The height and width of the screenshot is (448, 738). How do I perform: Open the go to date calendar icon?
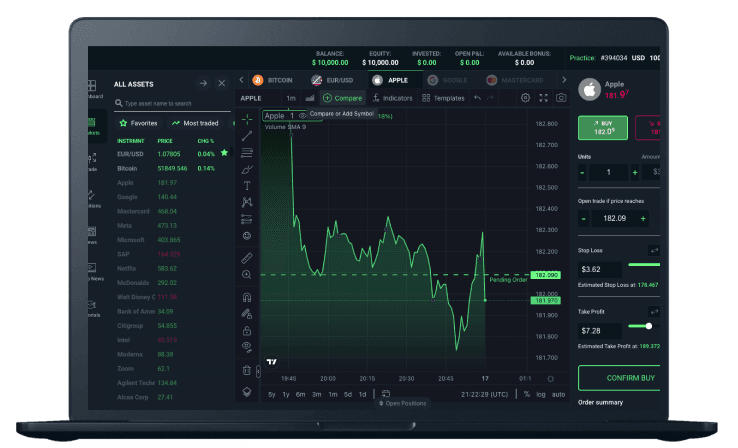tap(385, 393)
